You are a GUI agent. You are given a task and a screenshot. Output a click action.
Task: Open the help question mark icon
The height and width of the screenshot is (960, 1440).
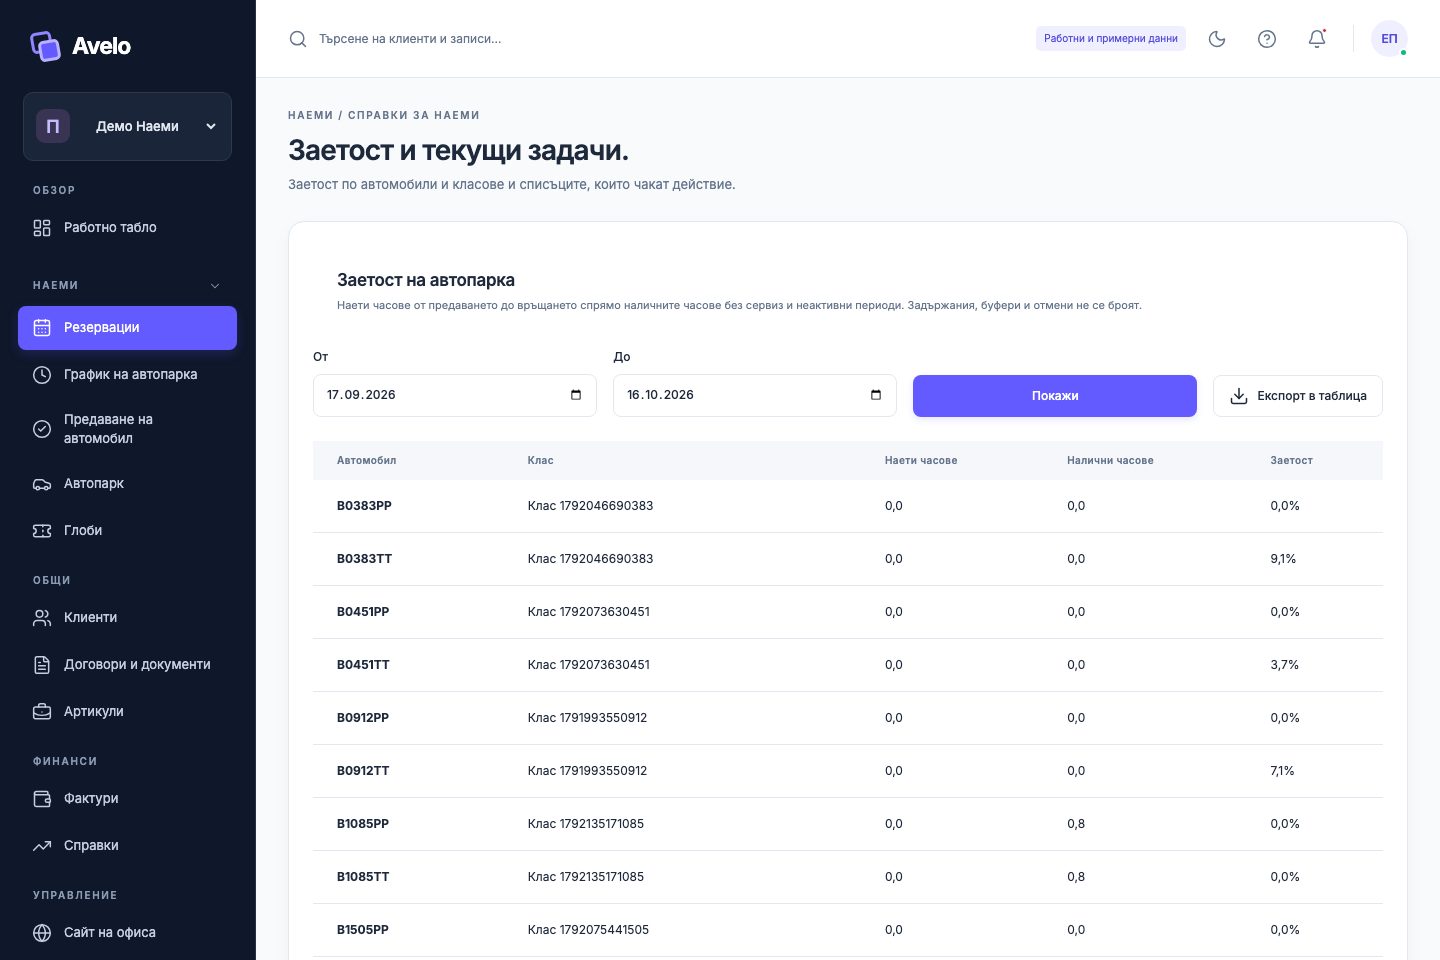pos(1267,39)
